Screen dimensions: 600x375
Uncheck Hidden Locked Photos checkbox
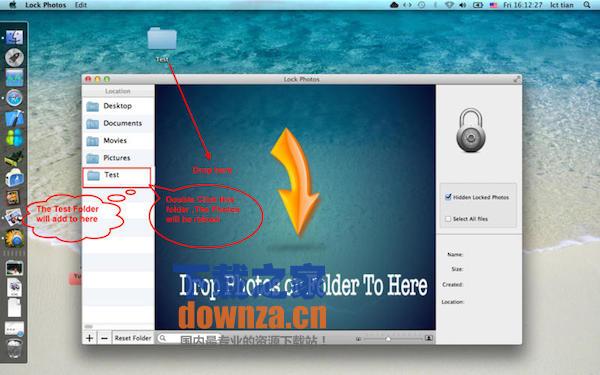click(x=448, y=197)
